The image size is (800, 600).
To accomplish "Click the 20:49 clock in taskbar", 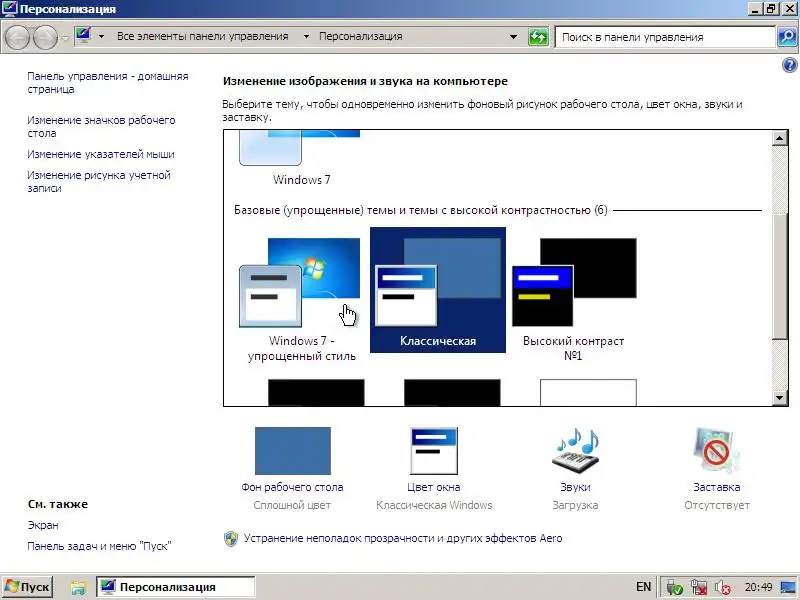I will [x=758, y=587].
